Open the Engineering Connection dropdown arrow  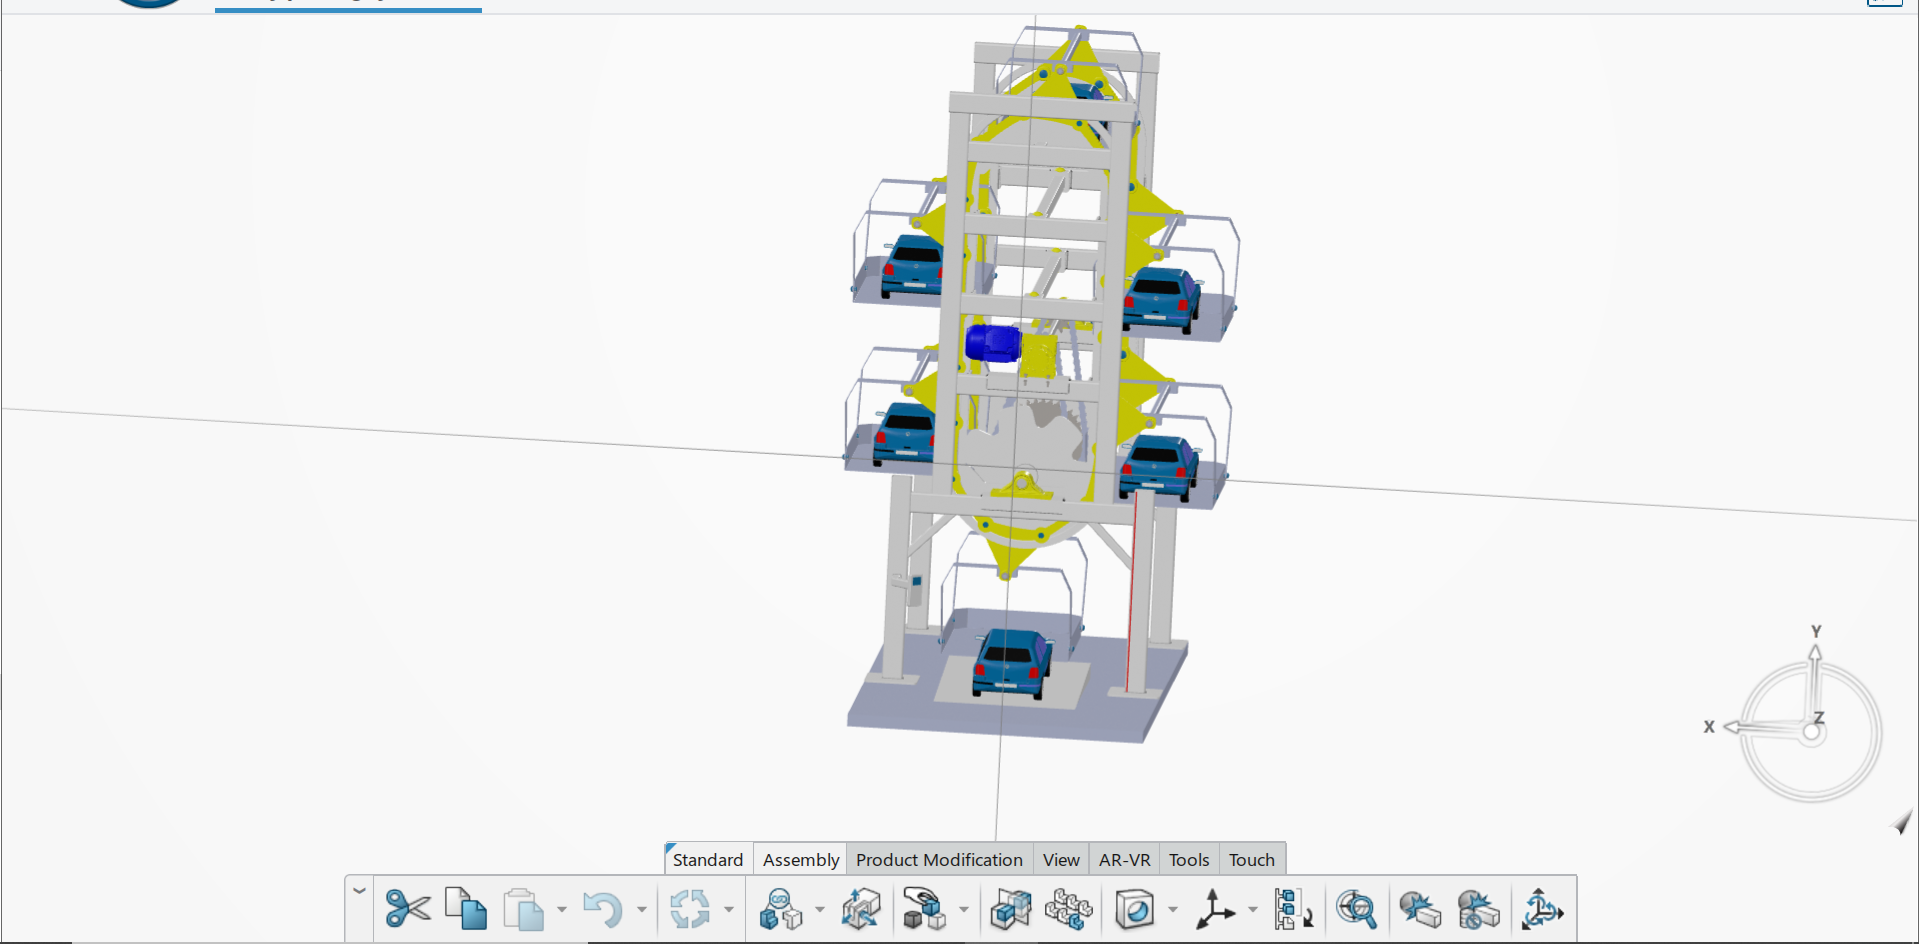pyautogui.click(x=820, y=910)
